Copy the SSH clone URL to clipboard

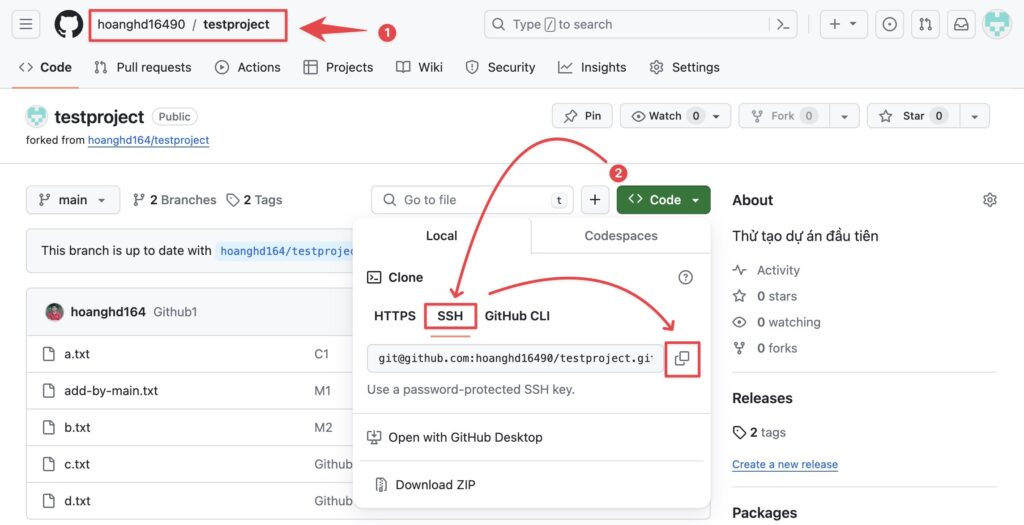(682, 358)
